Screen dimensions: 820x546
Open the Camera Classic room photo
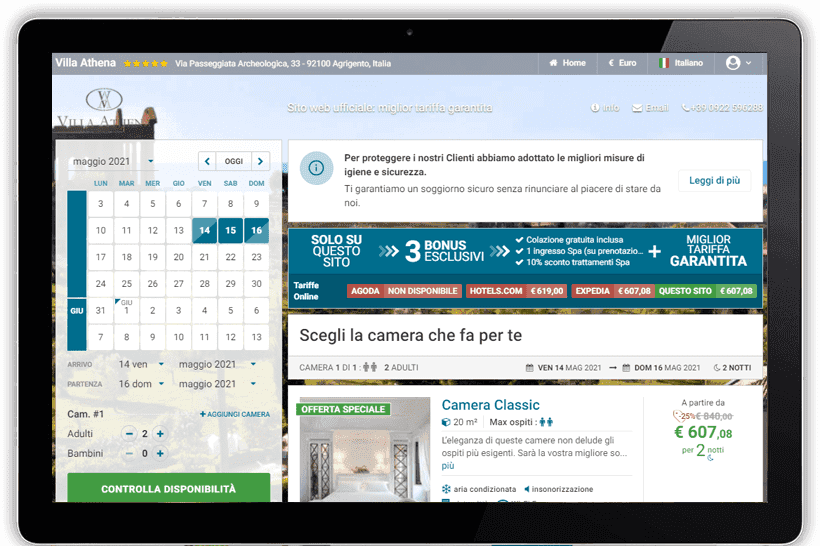pos(365,450)
